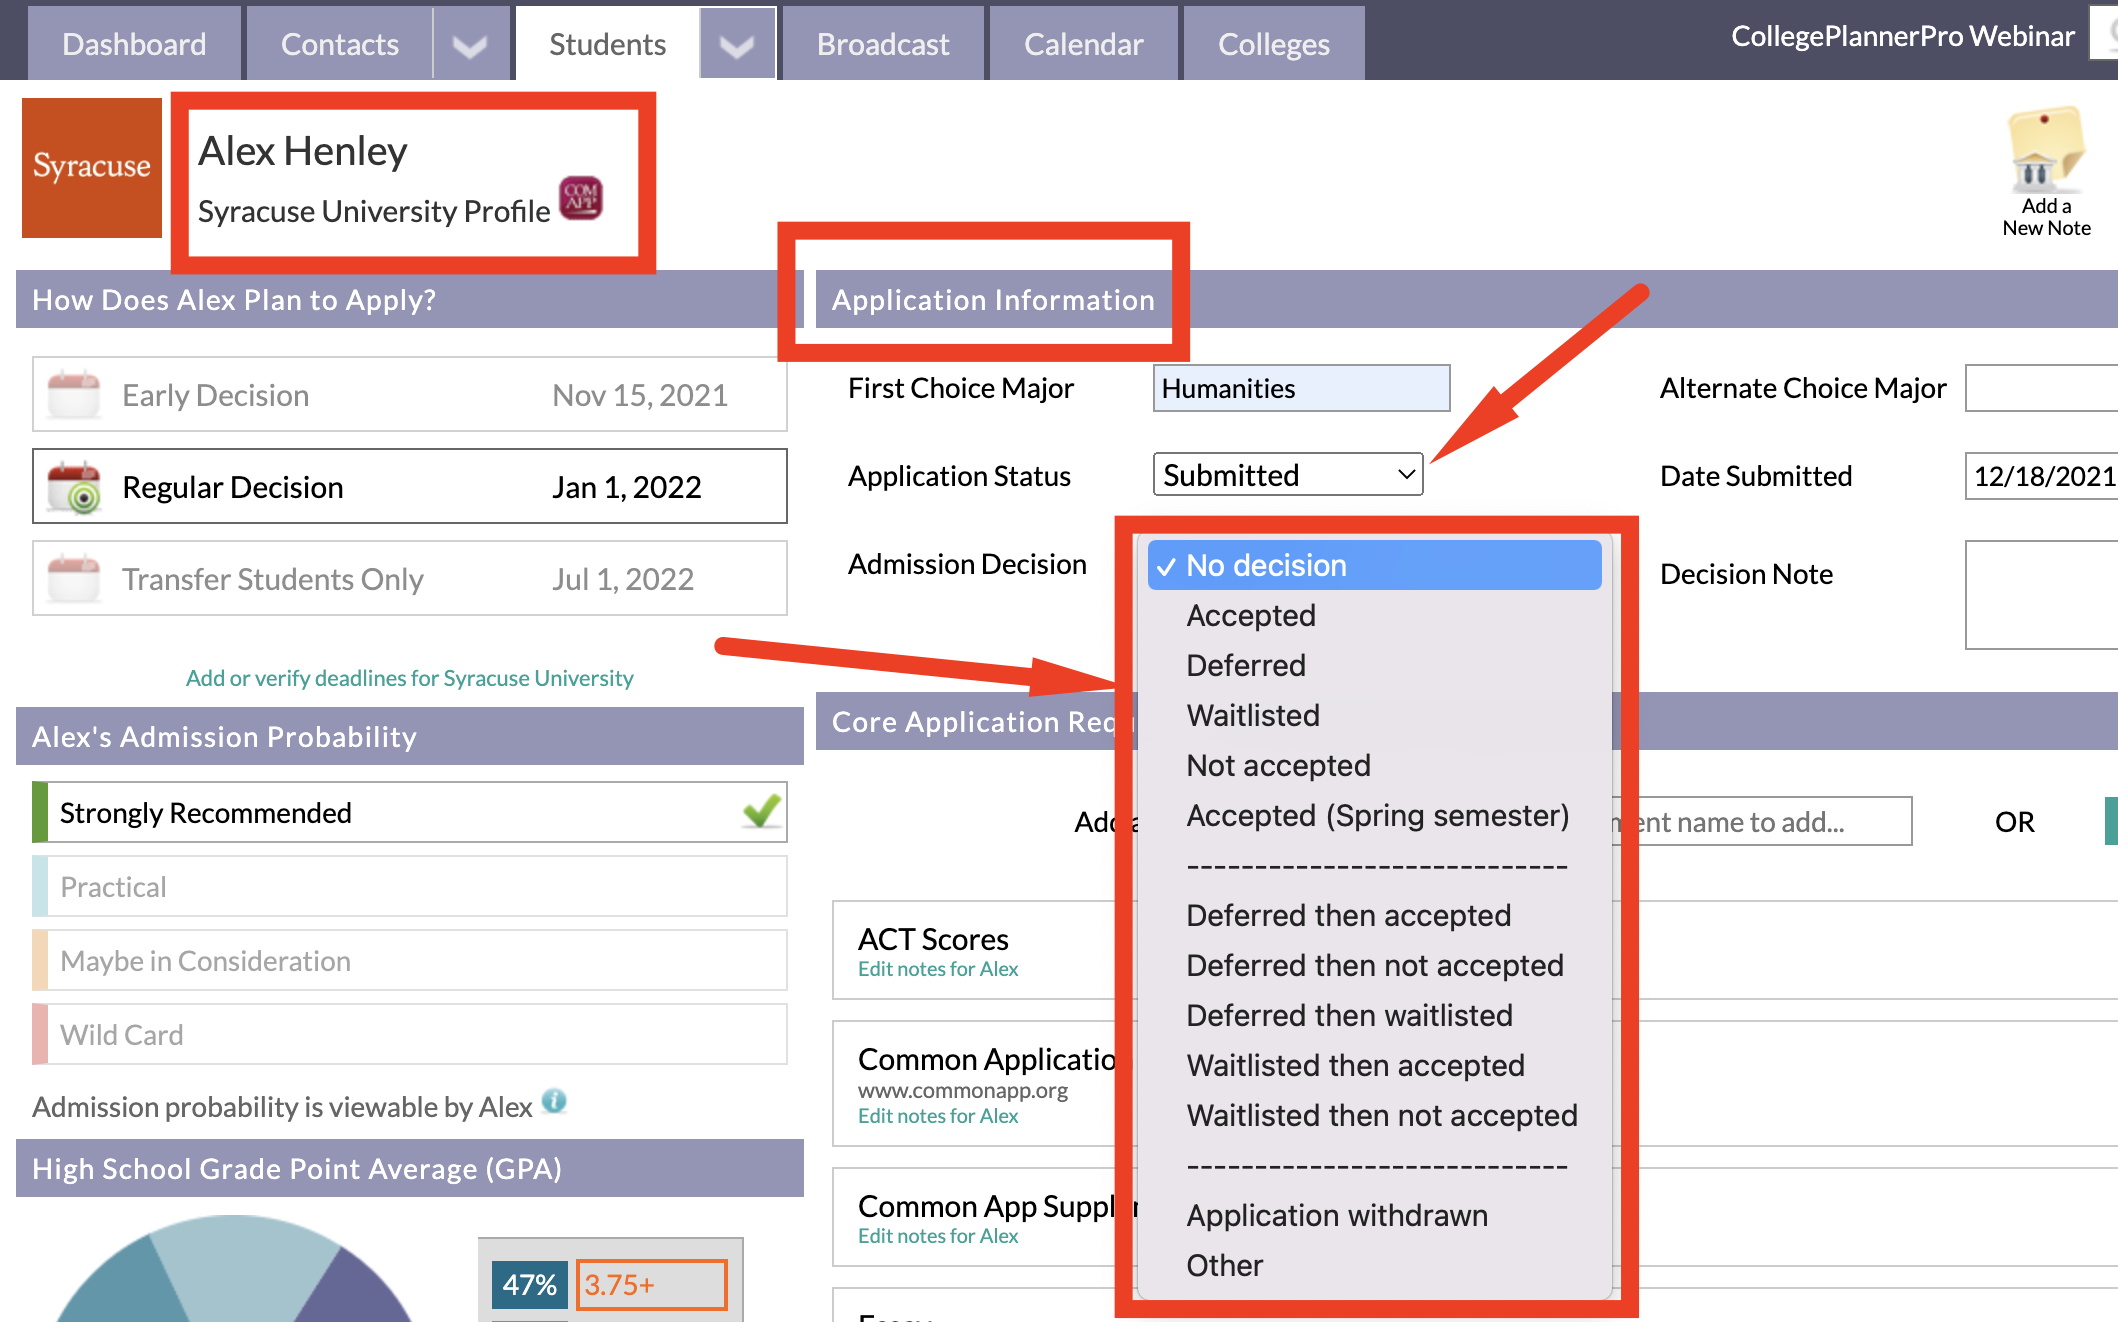This screenshot has height=1322, width=2118.
Task: Open Add or verify deadlines link
Action: pyautogui.click(x=410, y=678)
